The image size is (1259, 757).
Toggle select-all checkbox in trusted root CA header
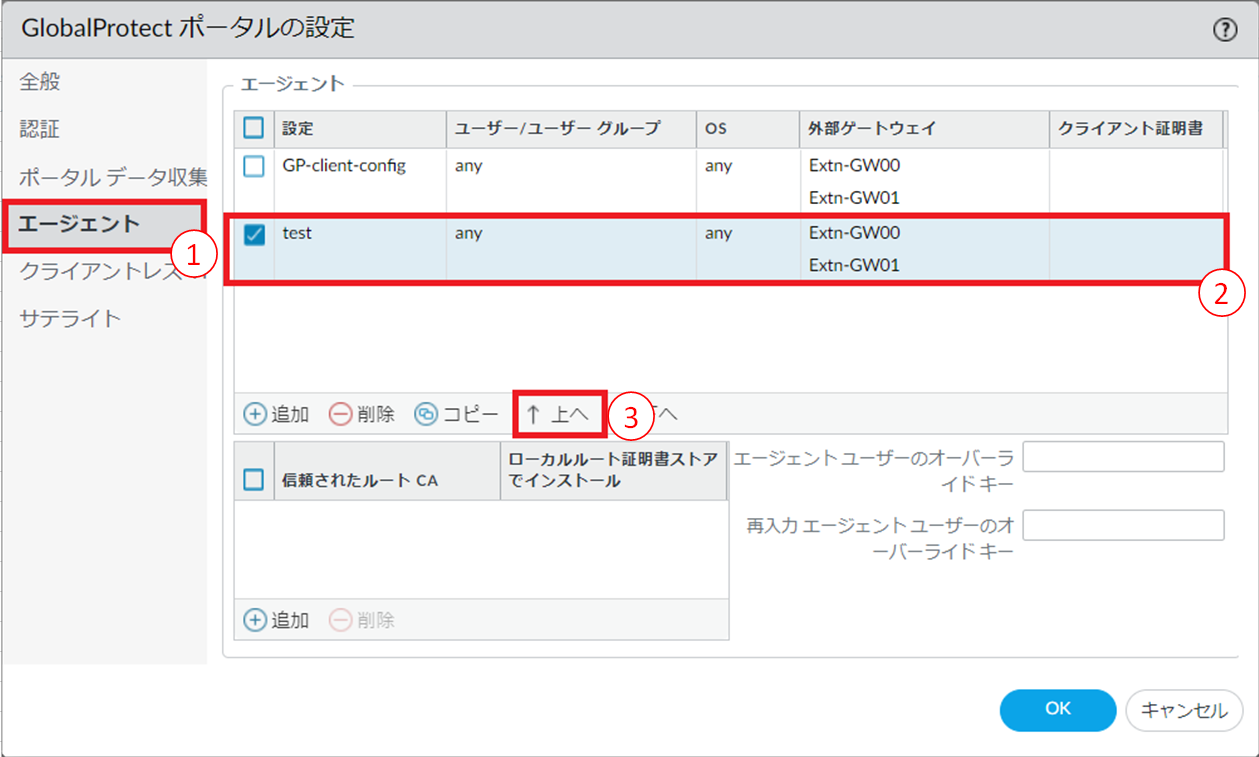(x=254, y=481)
